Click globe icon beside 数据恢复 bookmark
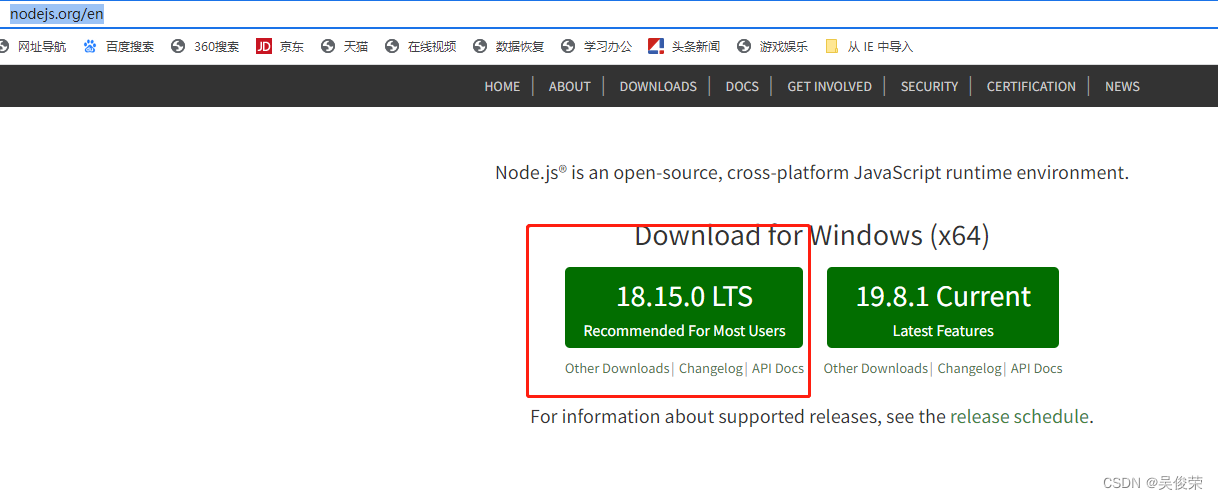The width and height of the screenshot is (1218, 500). tap(480, 46)
